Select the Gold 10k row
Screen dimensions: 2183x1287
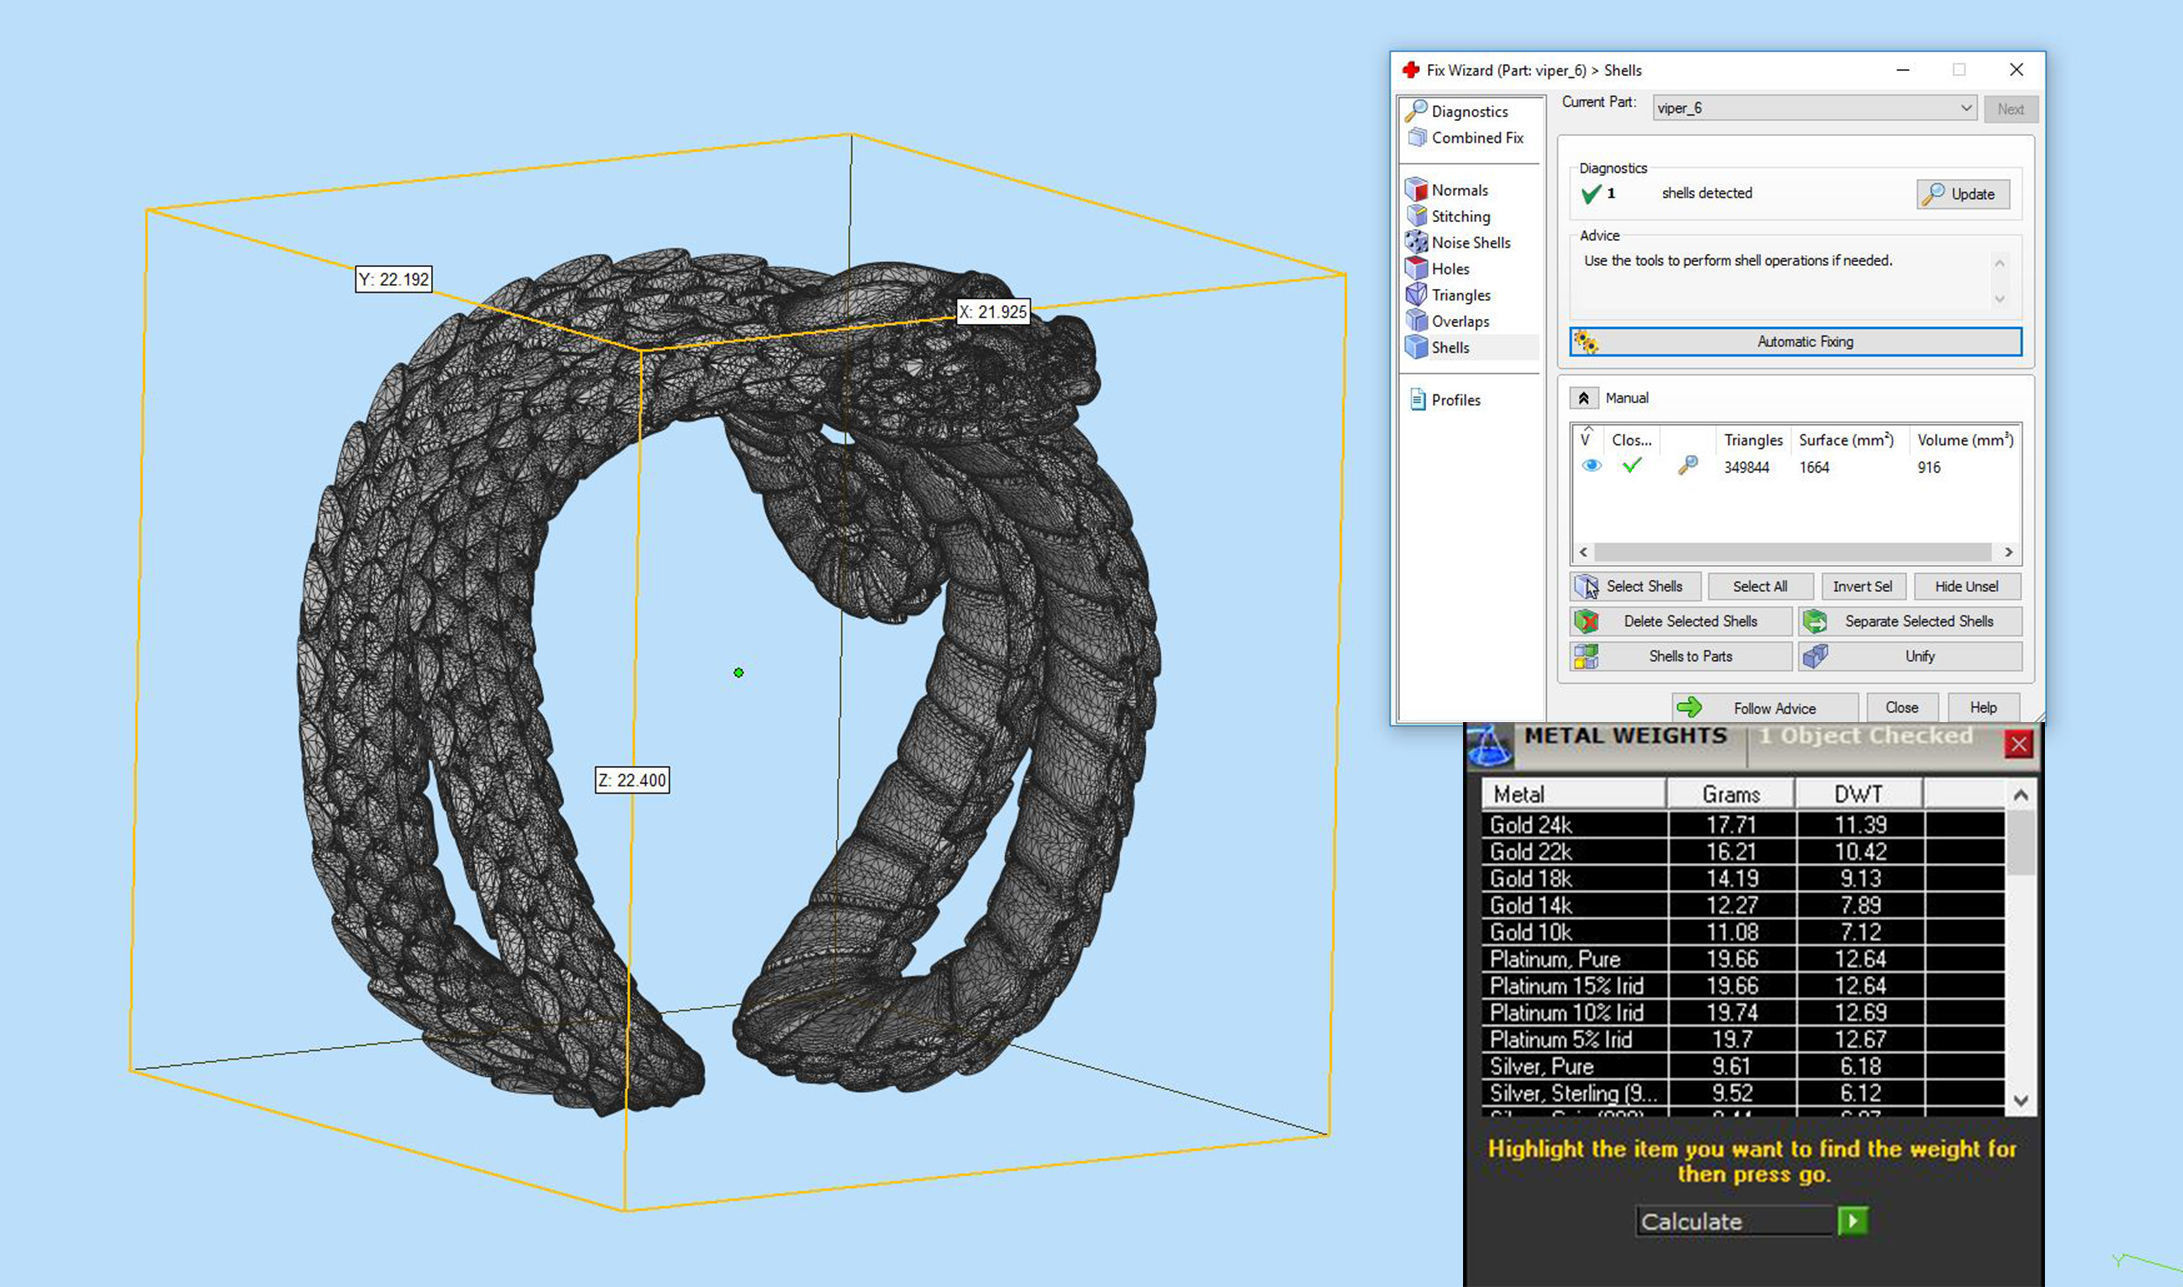(1742, 932)
